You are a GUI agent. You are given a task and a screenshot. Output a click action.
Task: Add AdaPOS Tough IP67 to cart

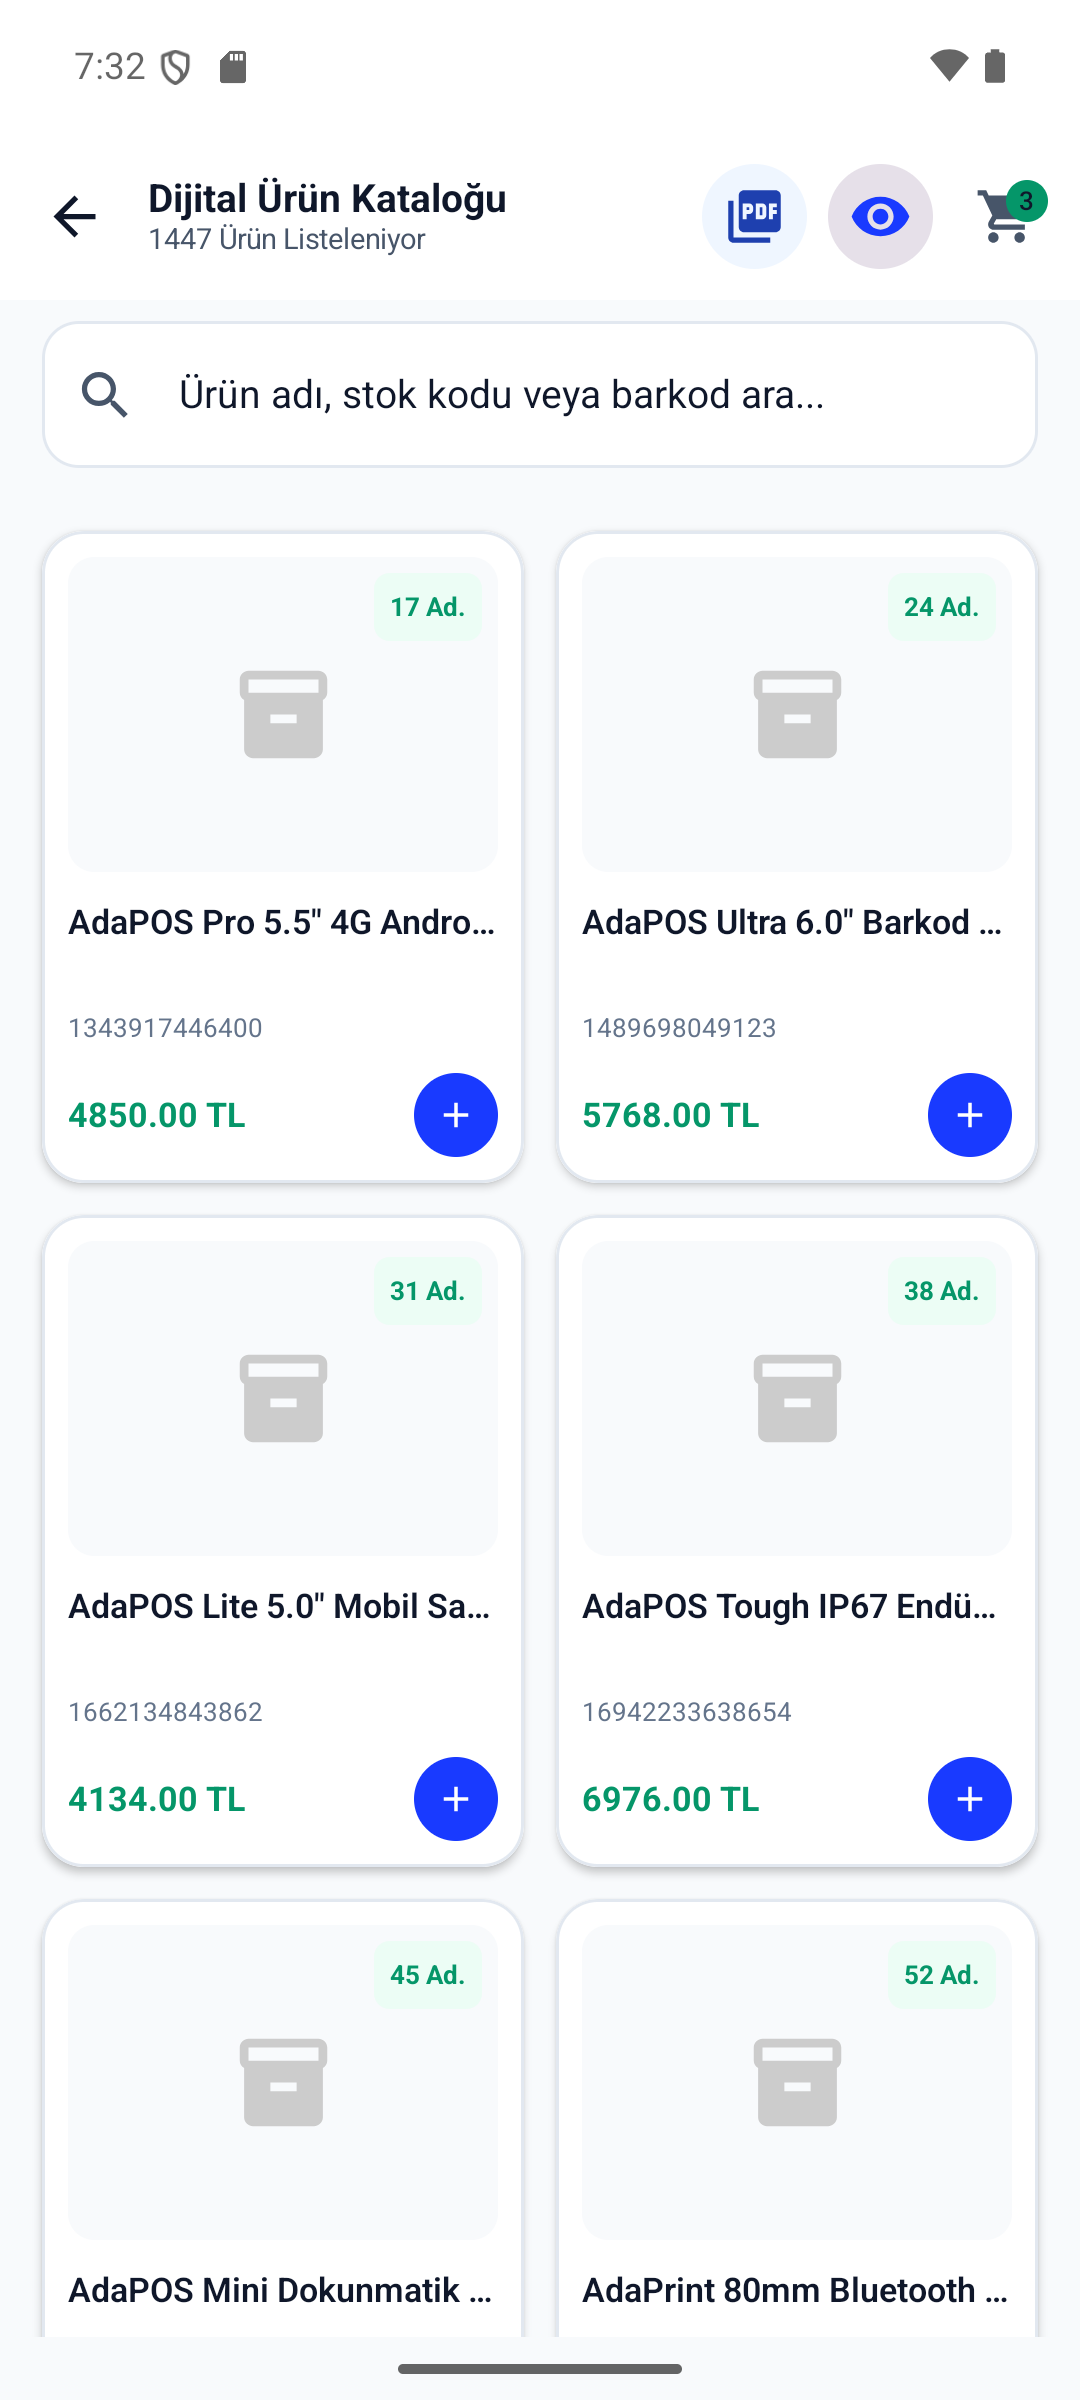[x=970, y=1799]
